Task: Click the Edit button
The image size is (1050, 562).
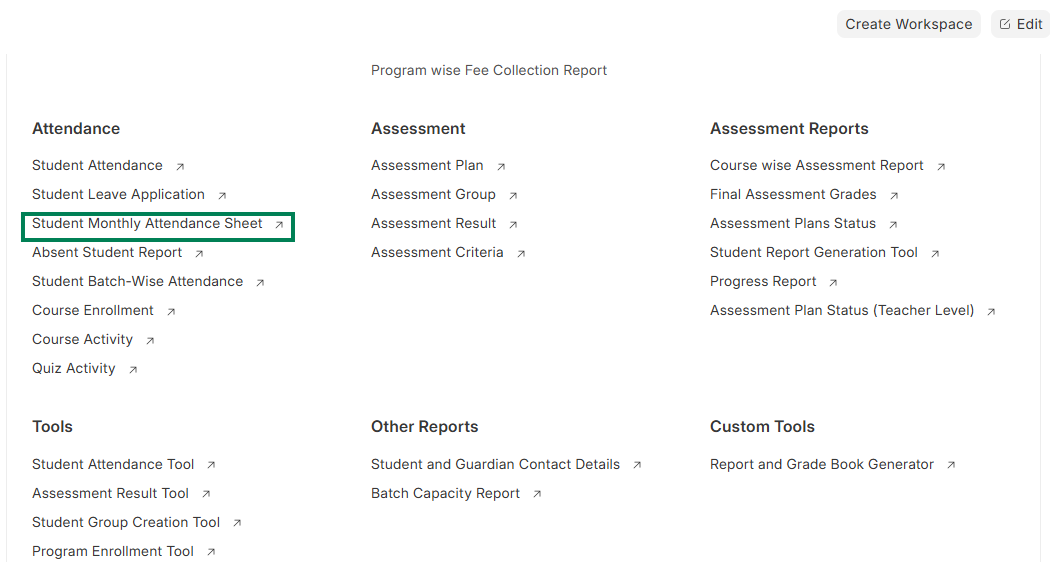Action: [x=1020, y=24]
